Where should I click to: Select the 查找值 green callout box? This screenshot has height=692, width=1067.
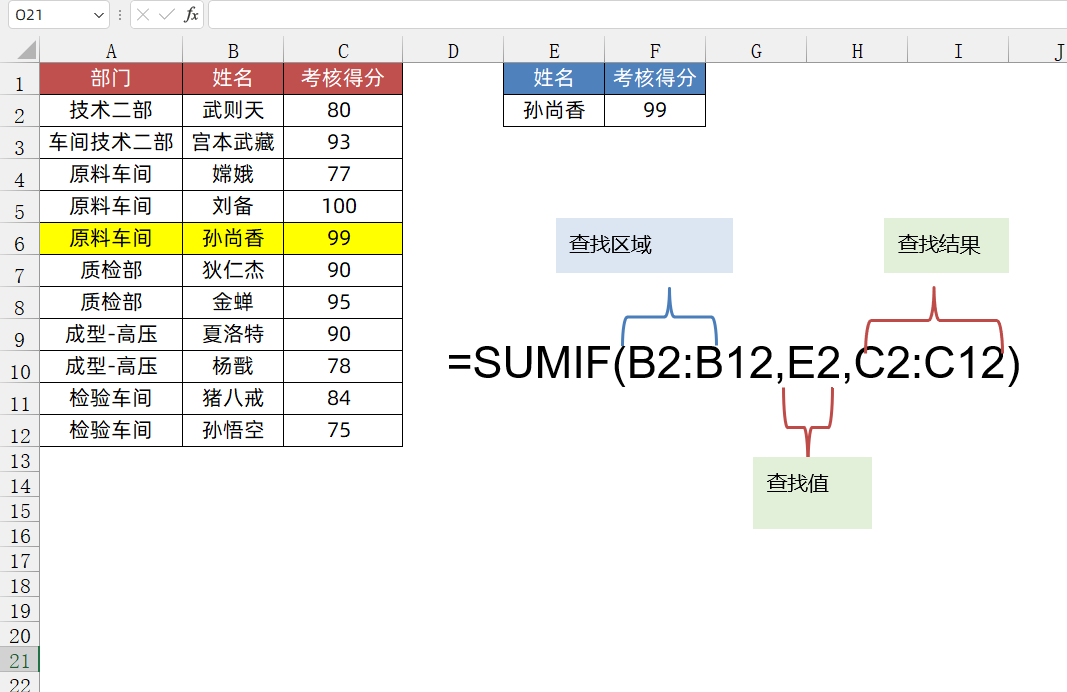click(812, 492)
